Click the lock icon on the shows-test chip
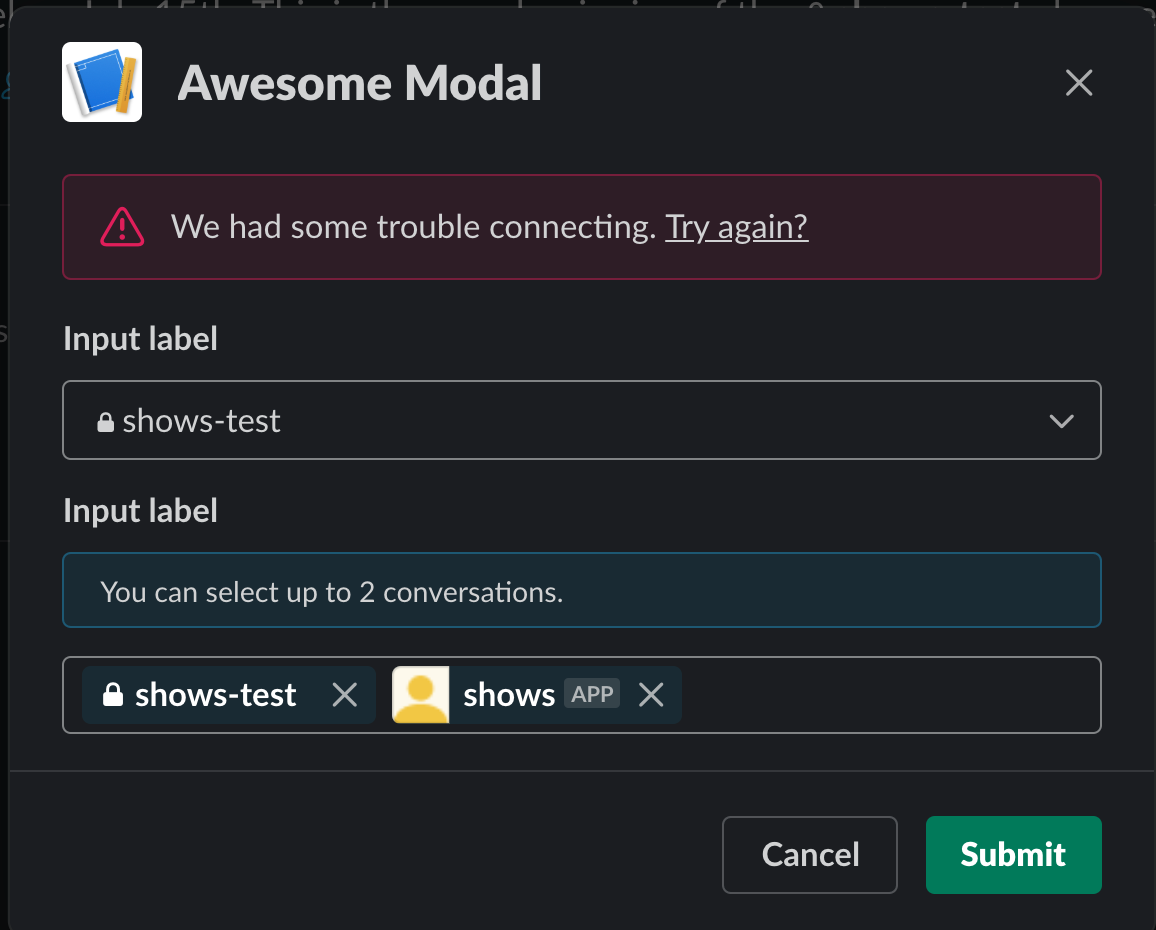 112,694
